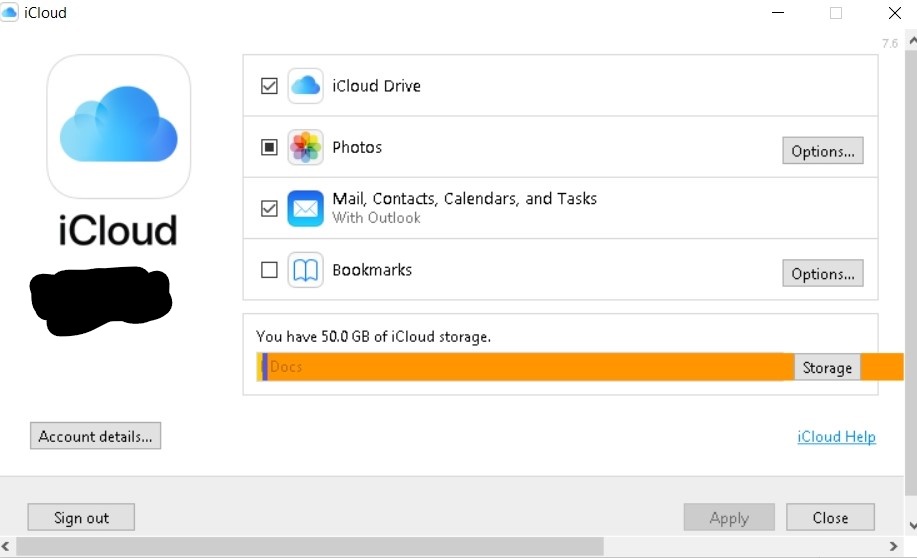Open the Storage management button
The image size is (917, 558).
click(827, 367)
